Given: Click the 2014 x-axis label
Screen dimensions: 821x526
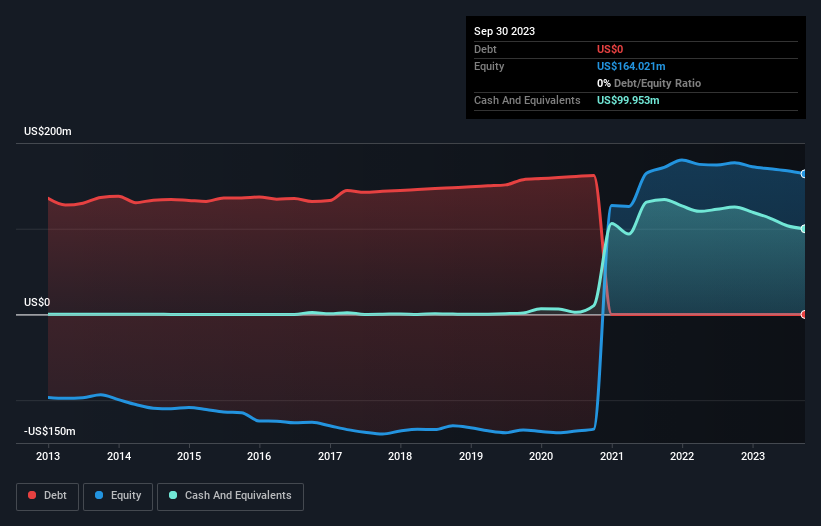Looking at the screenshot, I should pyautogui.click(x=119, y=456).
